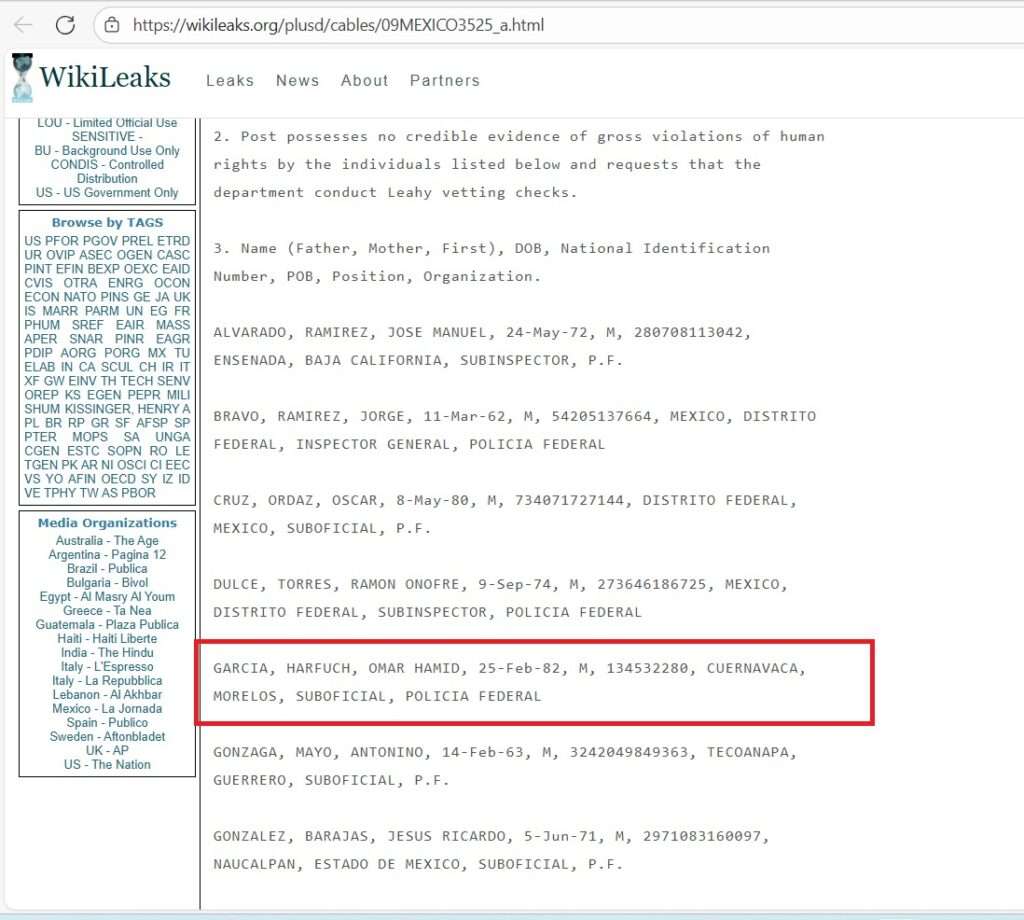The width and height of the screenshot is (1024, 920).
Task: Open Australia - The Age link
Action: [x=107, y=541]
